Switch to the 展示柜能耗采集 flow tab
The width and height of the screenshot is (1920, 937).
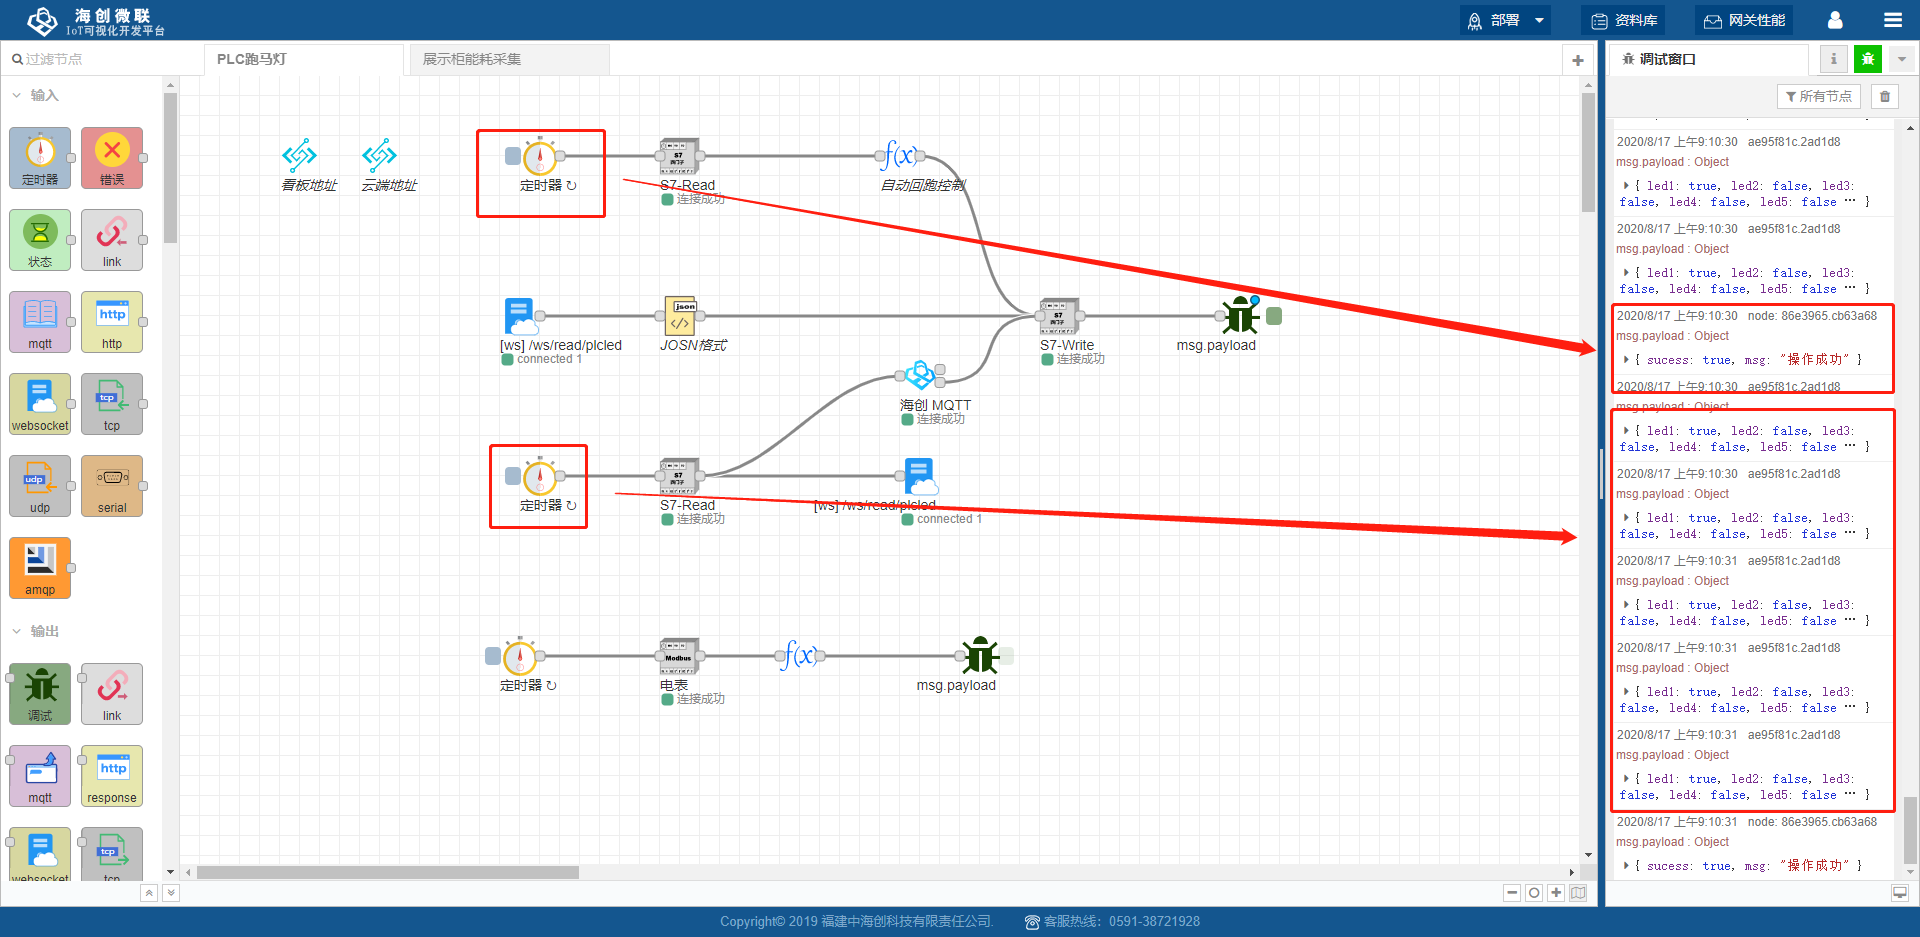point(509,59)
